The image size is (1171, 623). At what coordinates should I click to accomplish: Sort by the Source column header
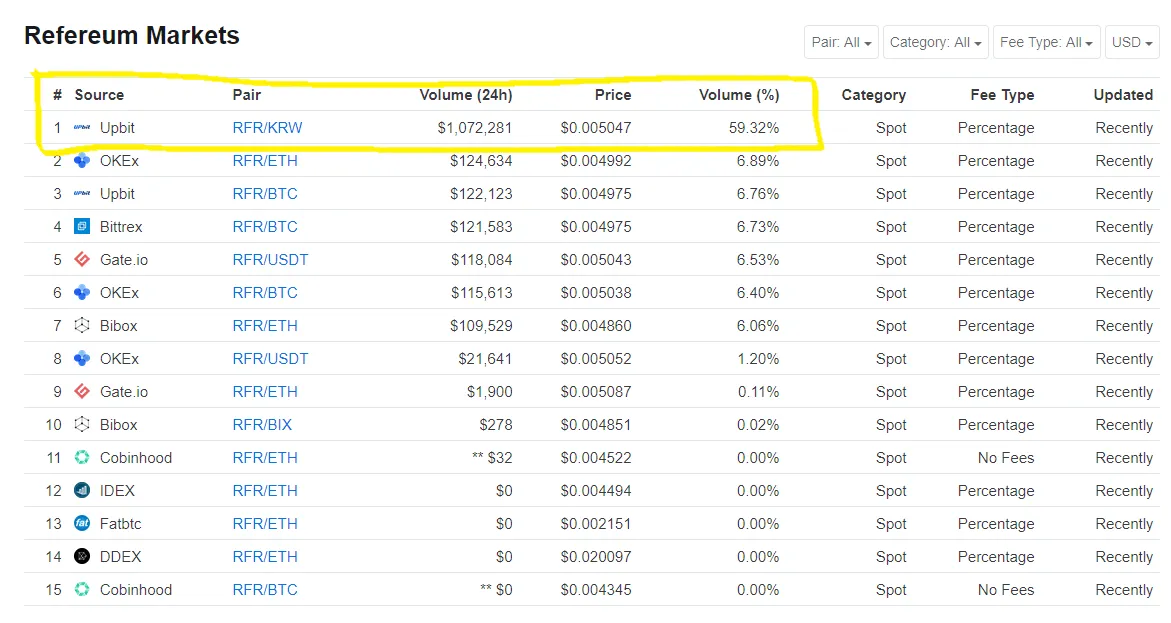point(99,95)
